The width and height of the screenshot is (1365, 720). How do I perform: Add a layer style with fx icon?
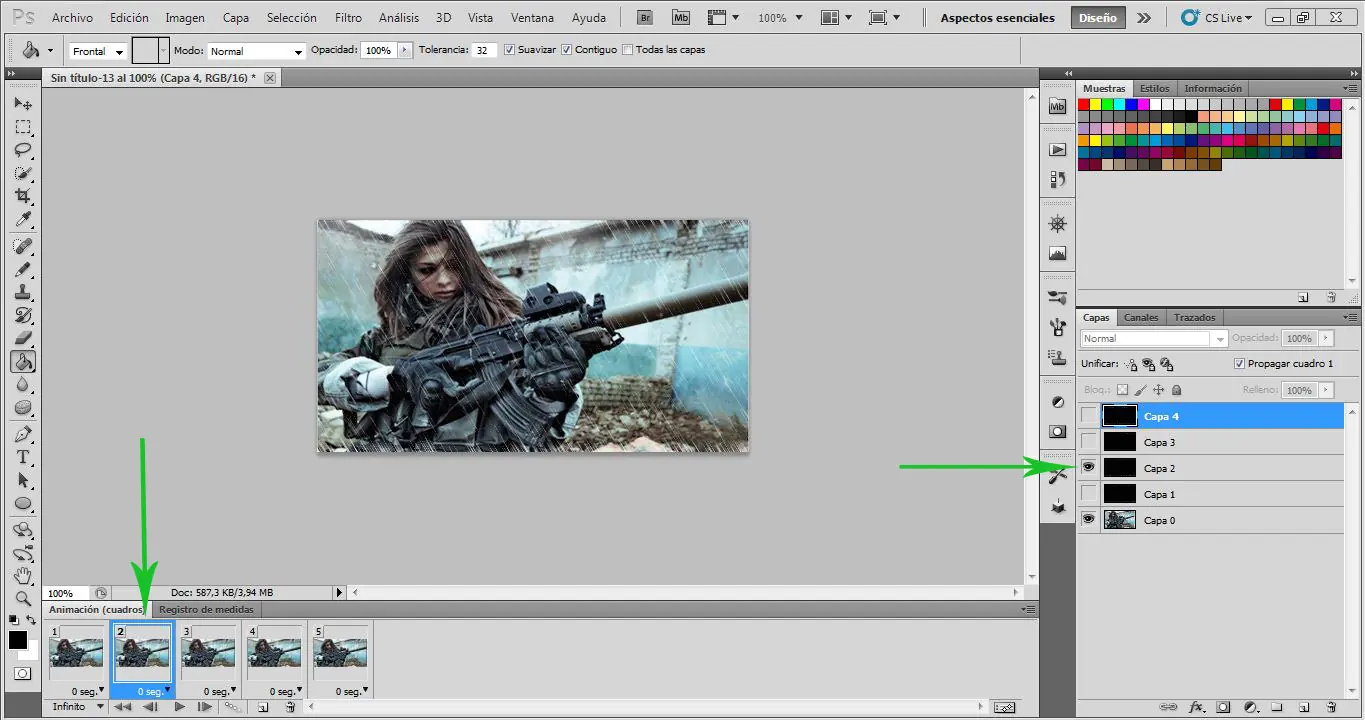tap(1195, 707)
